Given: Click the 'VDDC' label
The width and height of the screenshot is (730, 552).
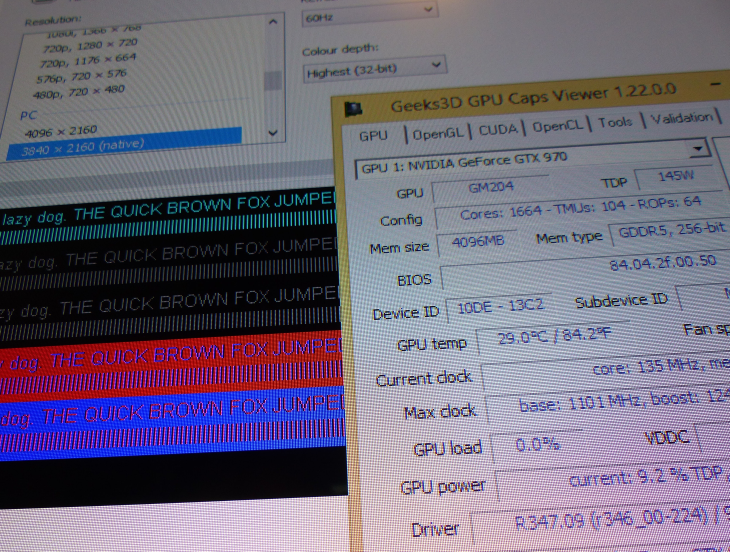Looking at the screenshot, I should pyautogui.click(x=667, y=438).
